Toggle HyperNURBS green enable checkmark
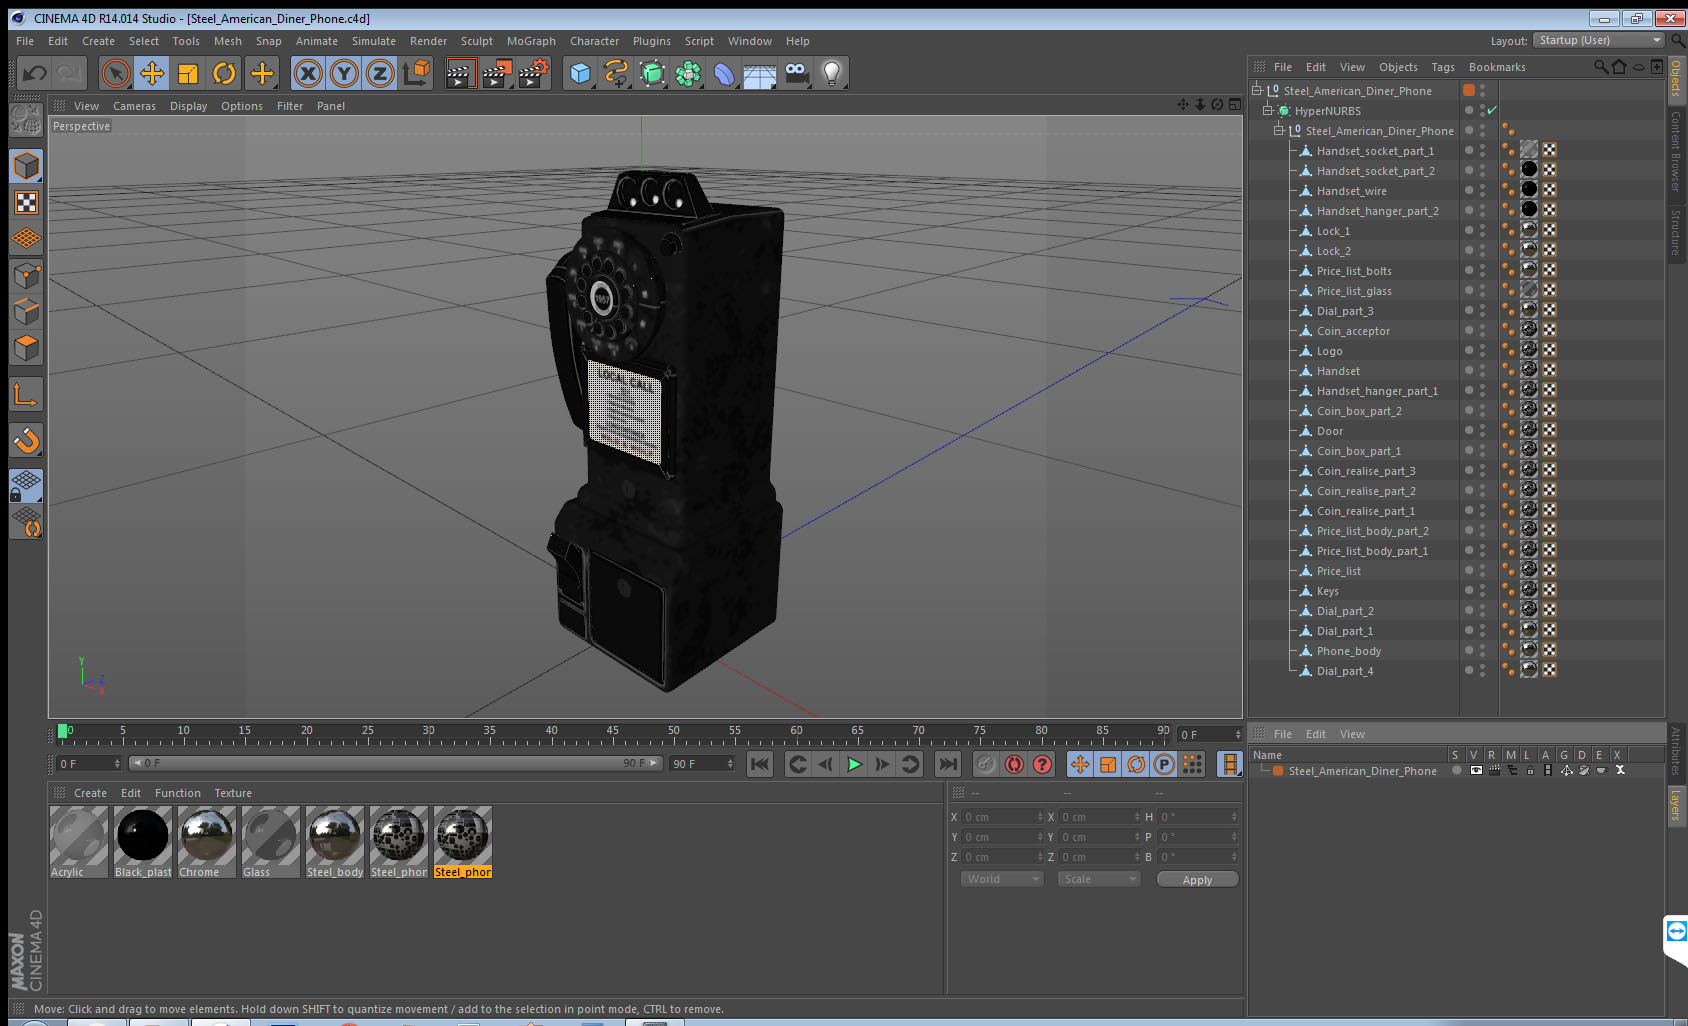This screenshot has height=1026, width=1688. pos(1492,110)
